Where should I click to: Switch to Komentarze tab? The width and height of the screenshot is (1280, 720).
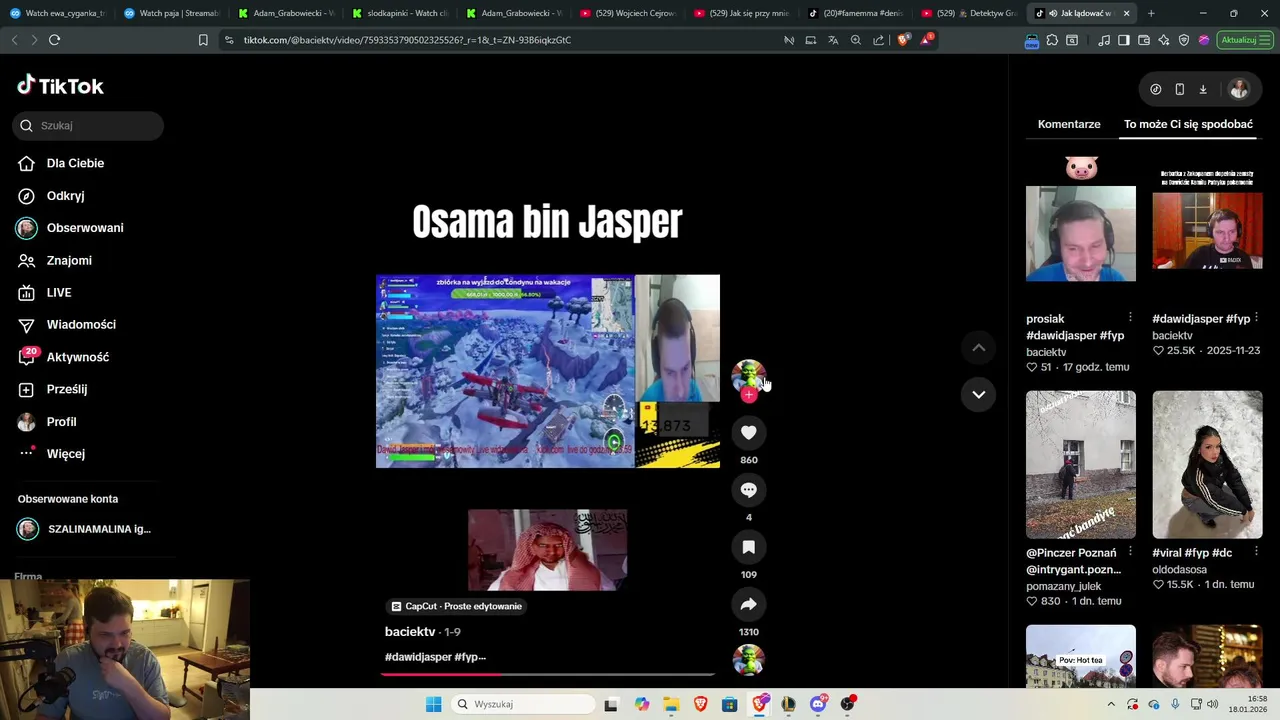[1069, 124]
